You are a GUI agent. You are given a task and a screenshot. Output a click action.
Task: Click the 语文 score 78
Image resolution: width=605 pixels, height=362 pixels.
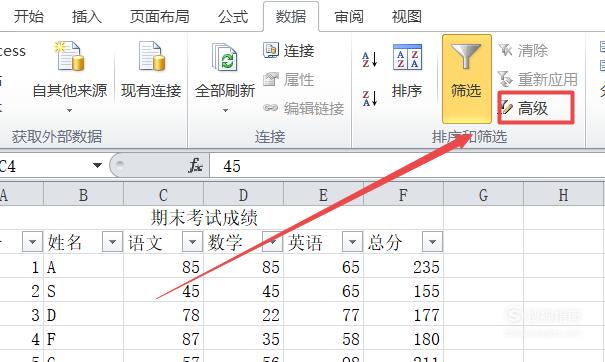[x=163, y=315]
